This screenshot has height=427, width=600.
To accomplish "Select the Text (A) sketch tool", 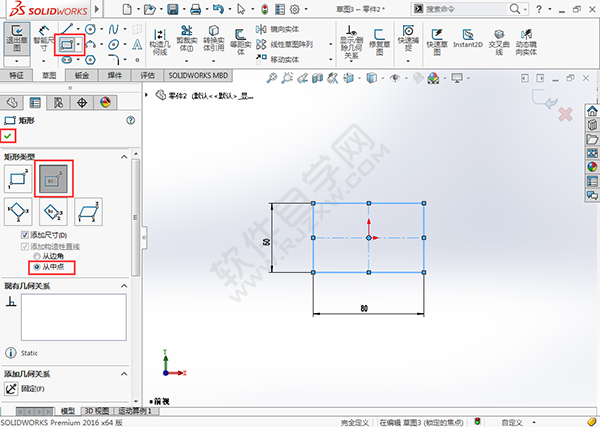I will tap(137, 45).
